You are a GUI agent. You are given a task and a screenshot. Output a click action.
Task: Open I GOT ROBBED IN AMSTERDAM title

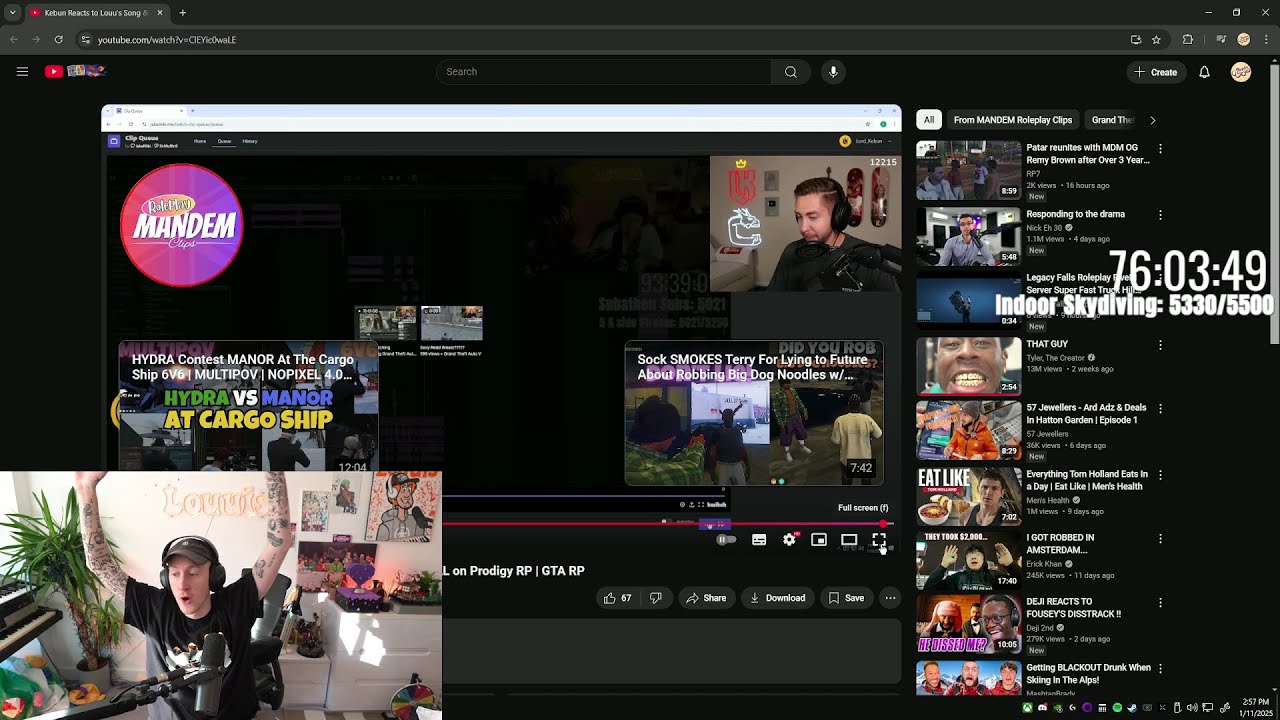click(1060, 544)
